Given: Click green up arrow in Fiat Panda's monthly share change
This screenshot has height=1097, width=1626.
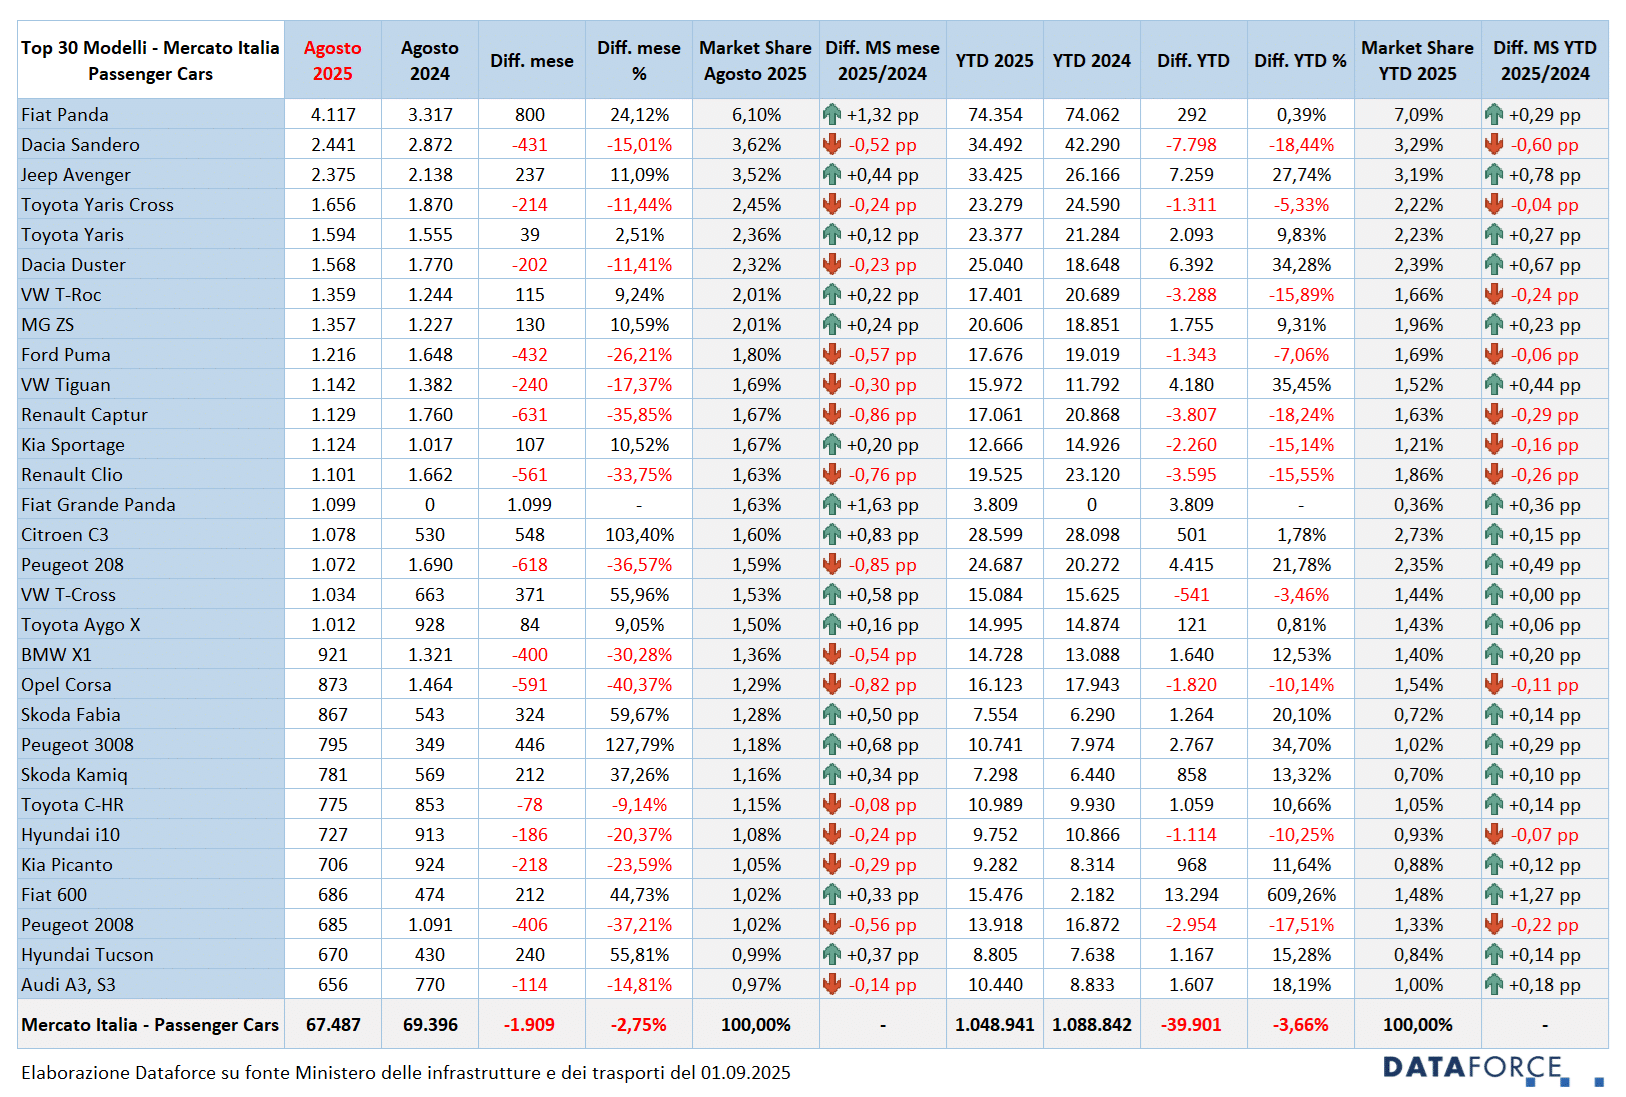Looking at the screenshot, I should tap(832, 114).
